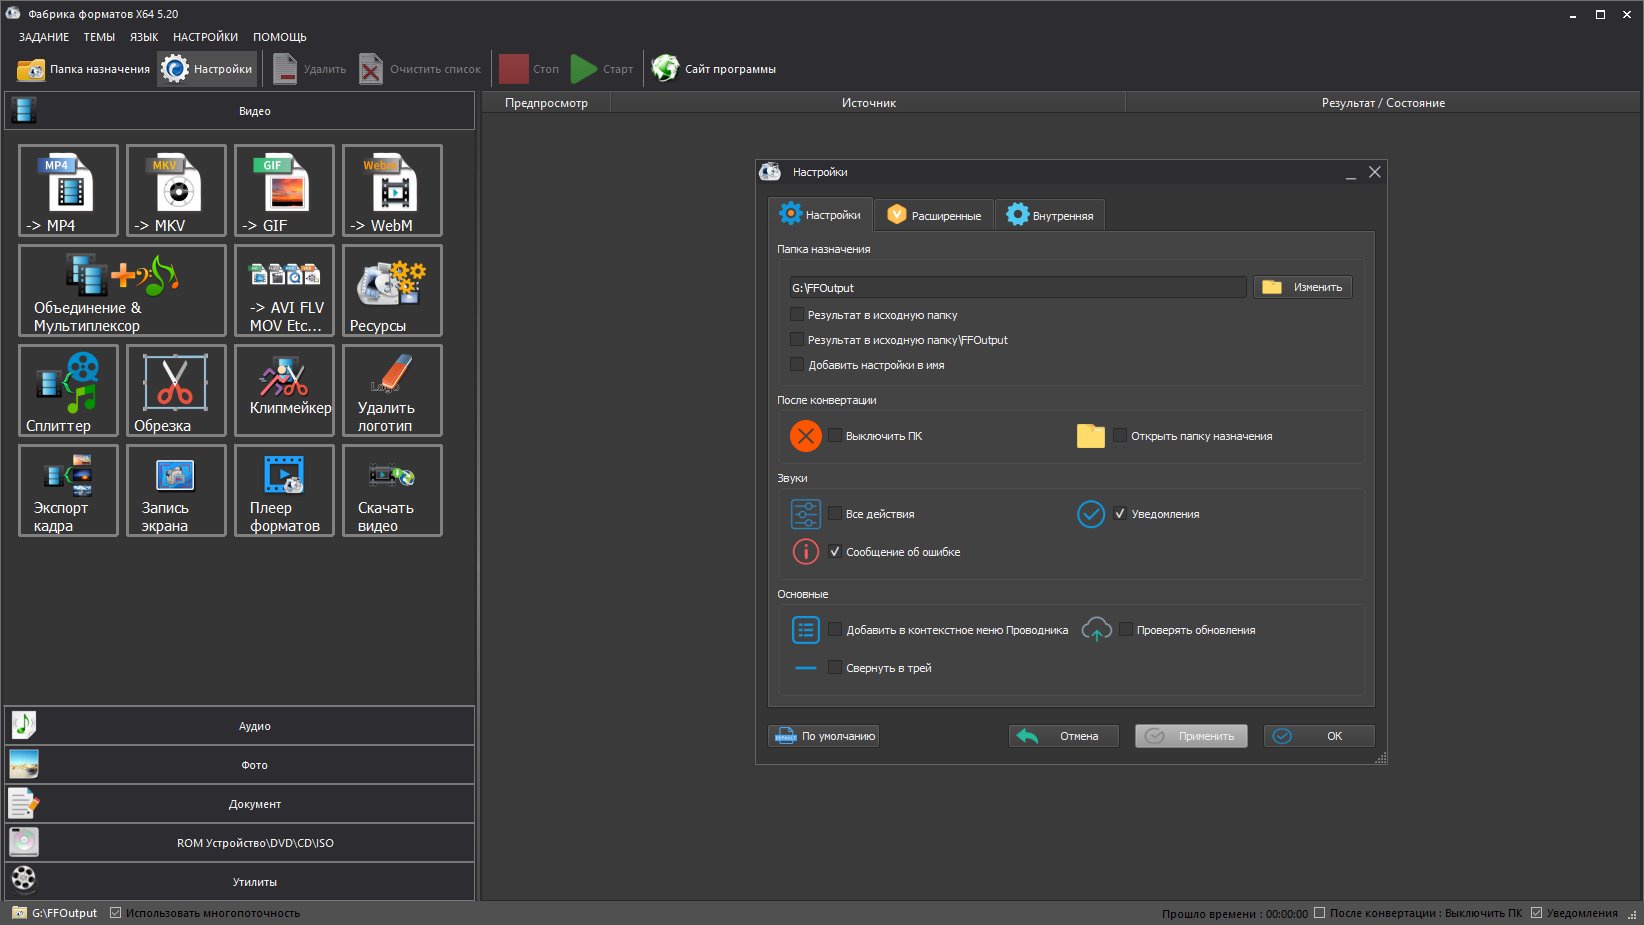Enable Проверять обновления checkbox

[x=1126, y=630]
